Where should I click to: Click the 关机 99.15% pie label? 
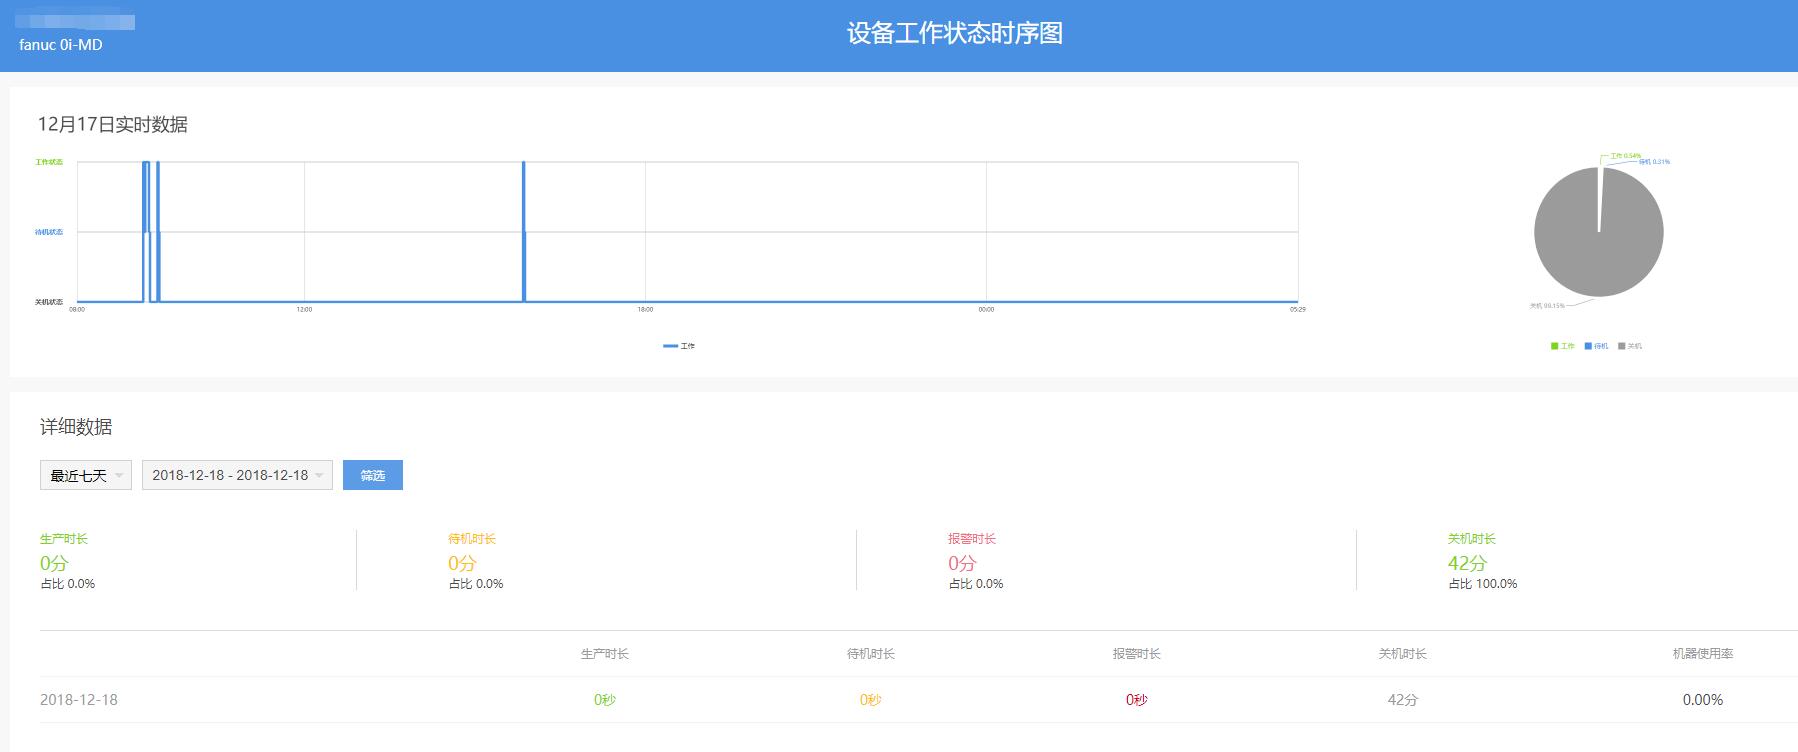click(x=1546, y=305)
